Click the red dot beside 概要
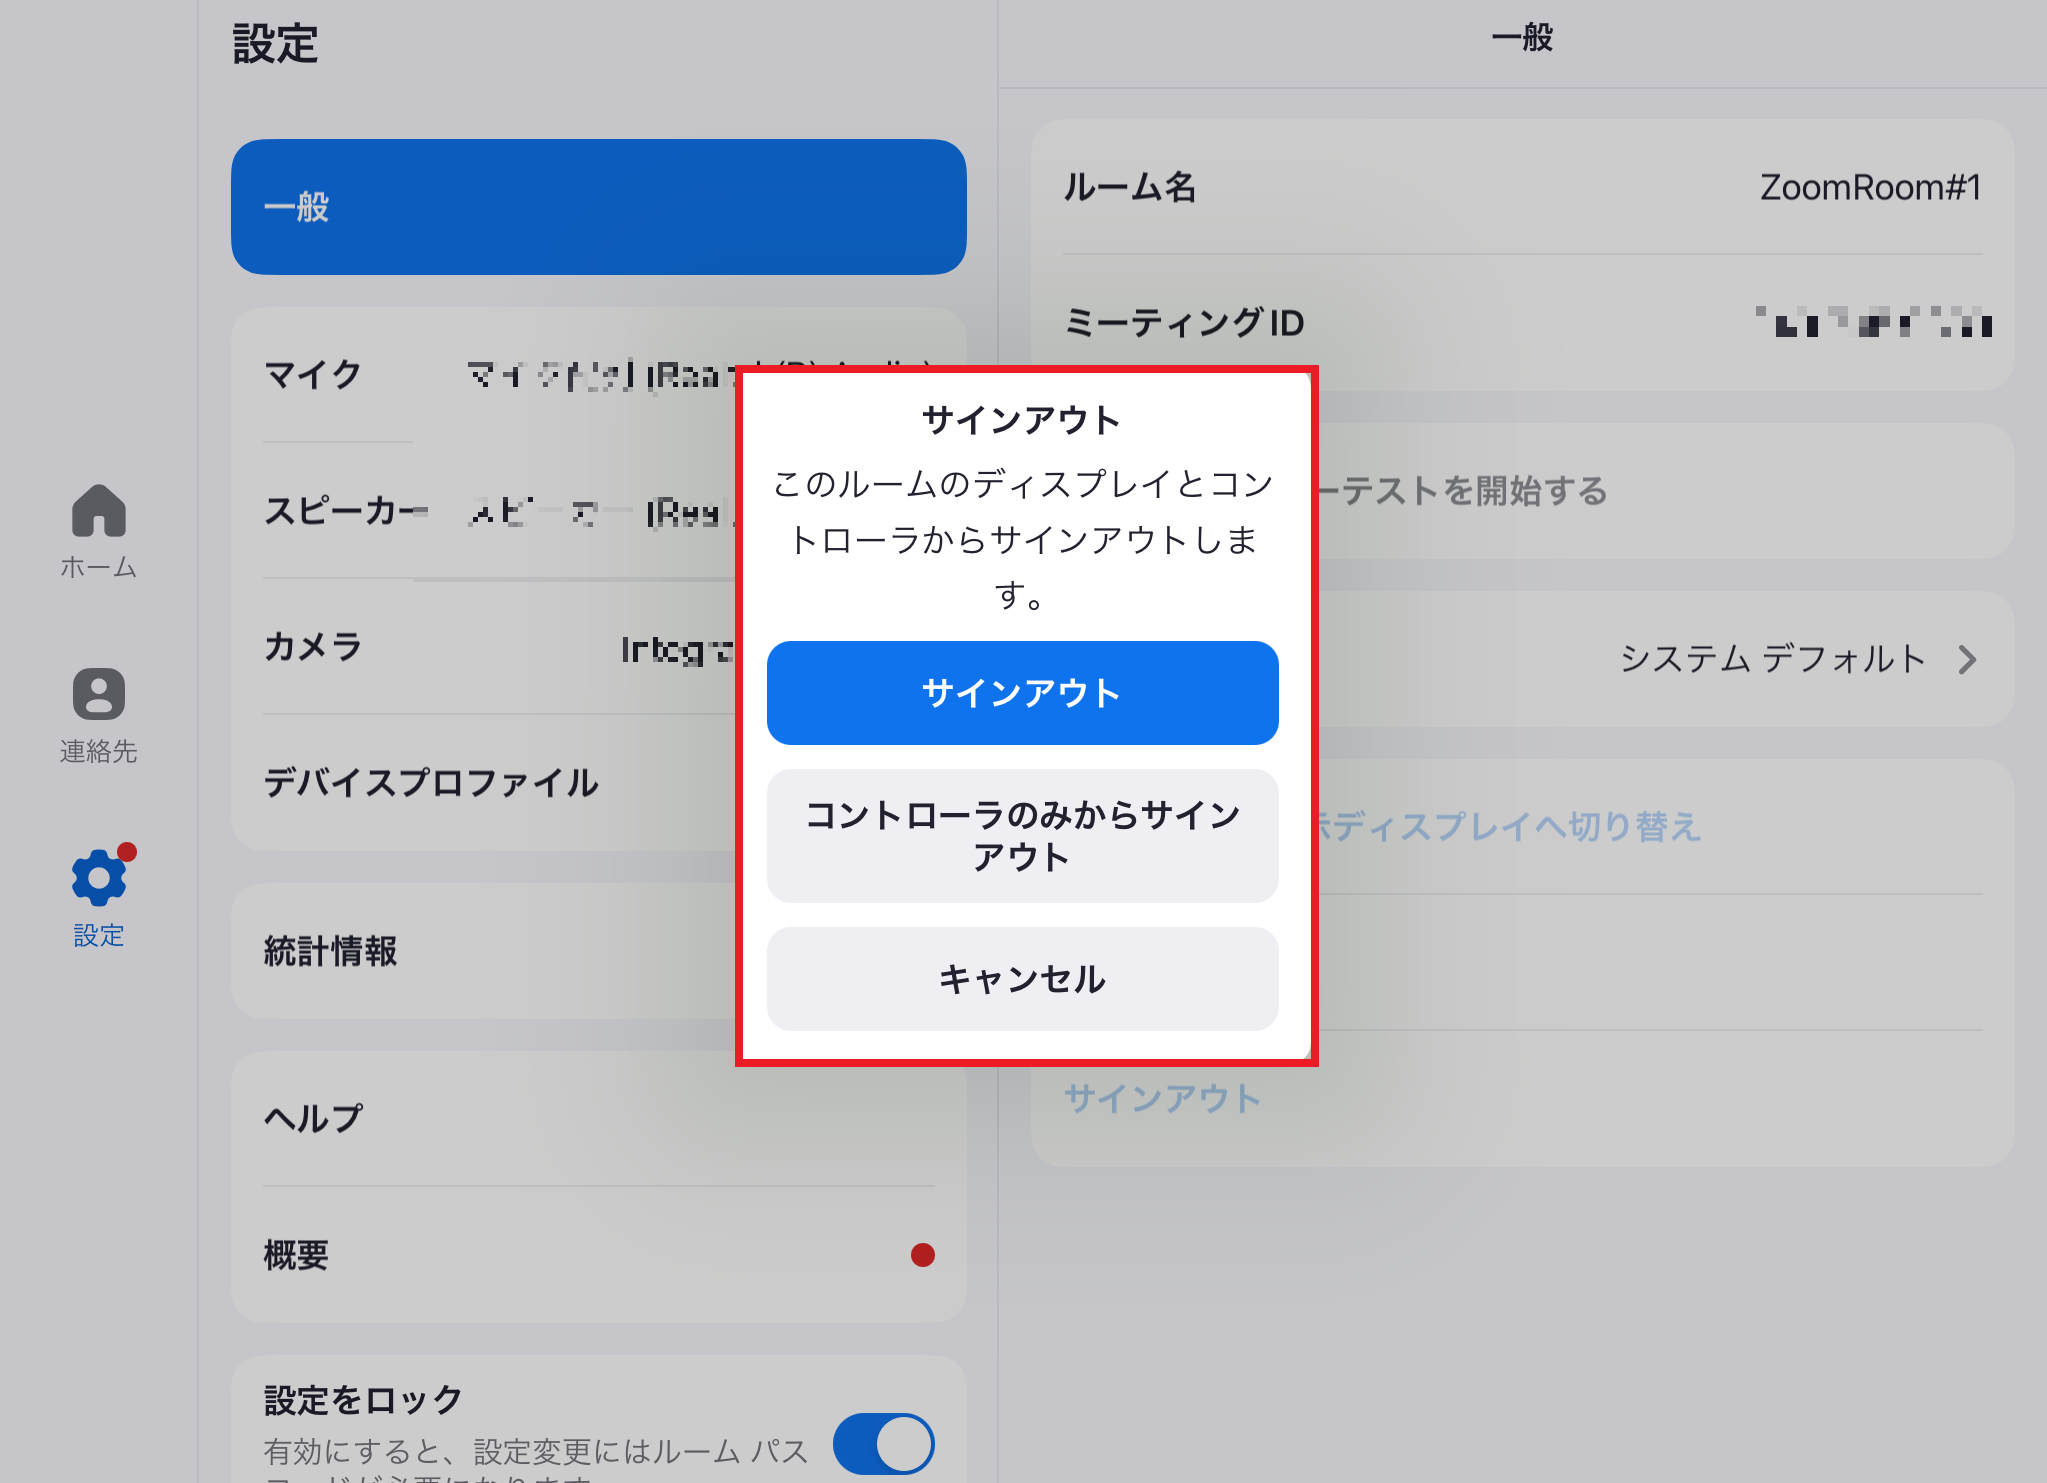Screen dimensions: 2047x1483 click(x=922, y=1255)
